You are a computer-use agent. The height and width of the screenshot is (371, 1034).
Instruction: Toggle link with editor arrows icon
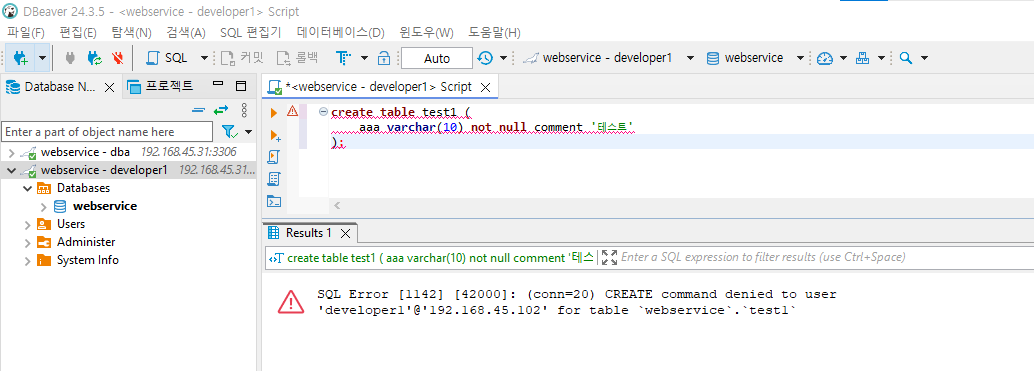[220, 110]
